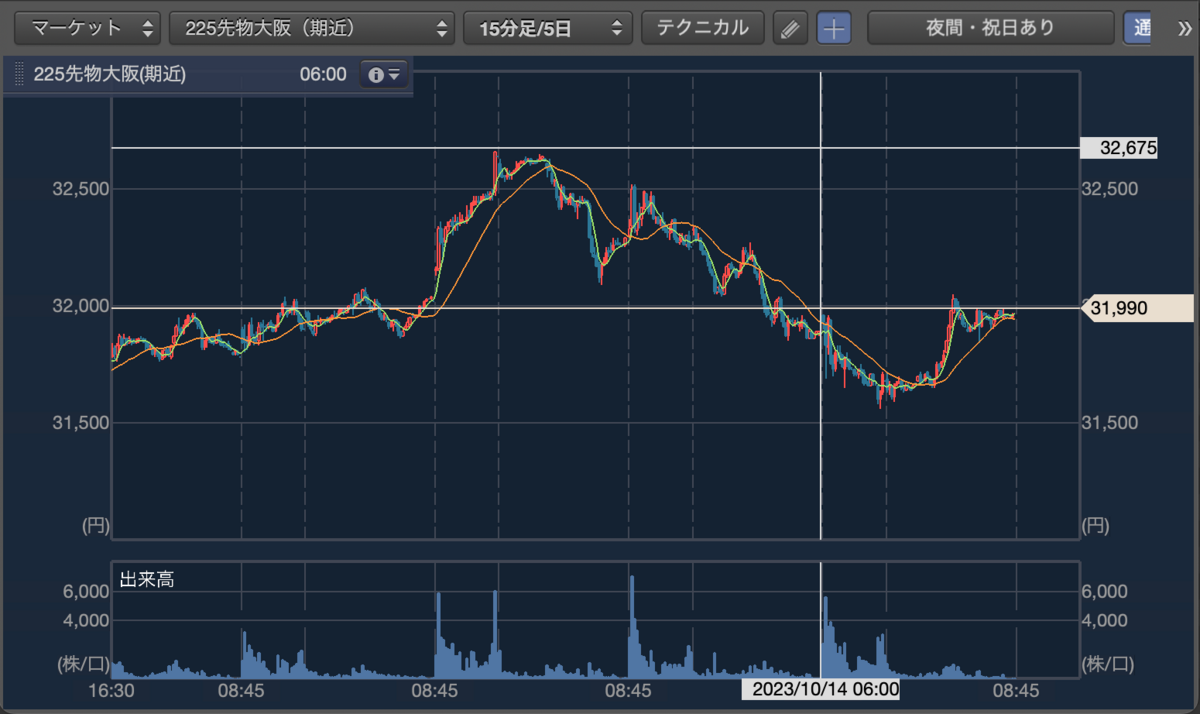Click the 出来高 volume panel label
1200x714 pixels.
tap(147, 579)
